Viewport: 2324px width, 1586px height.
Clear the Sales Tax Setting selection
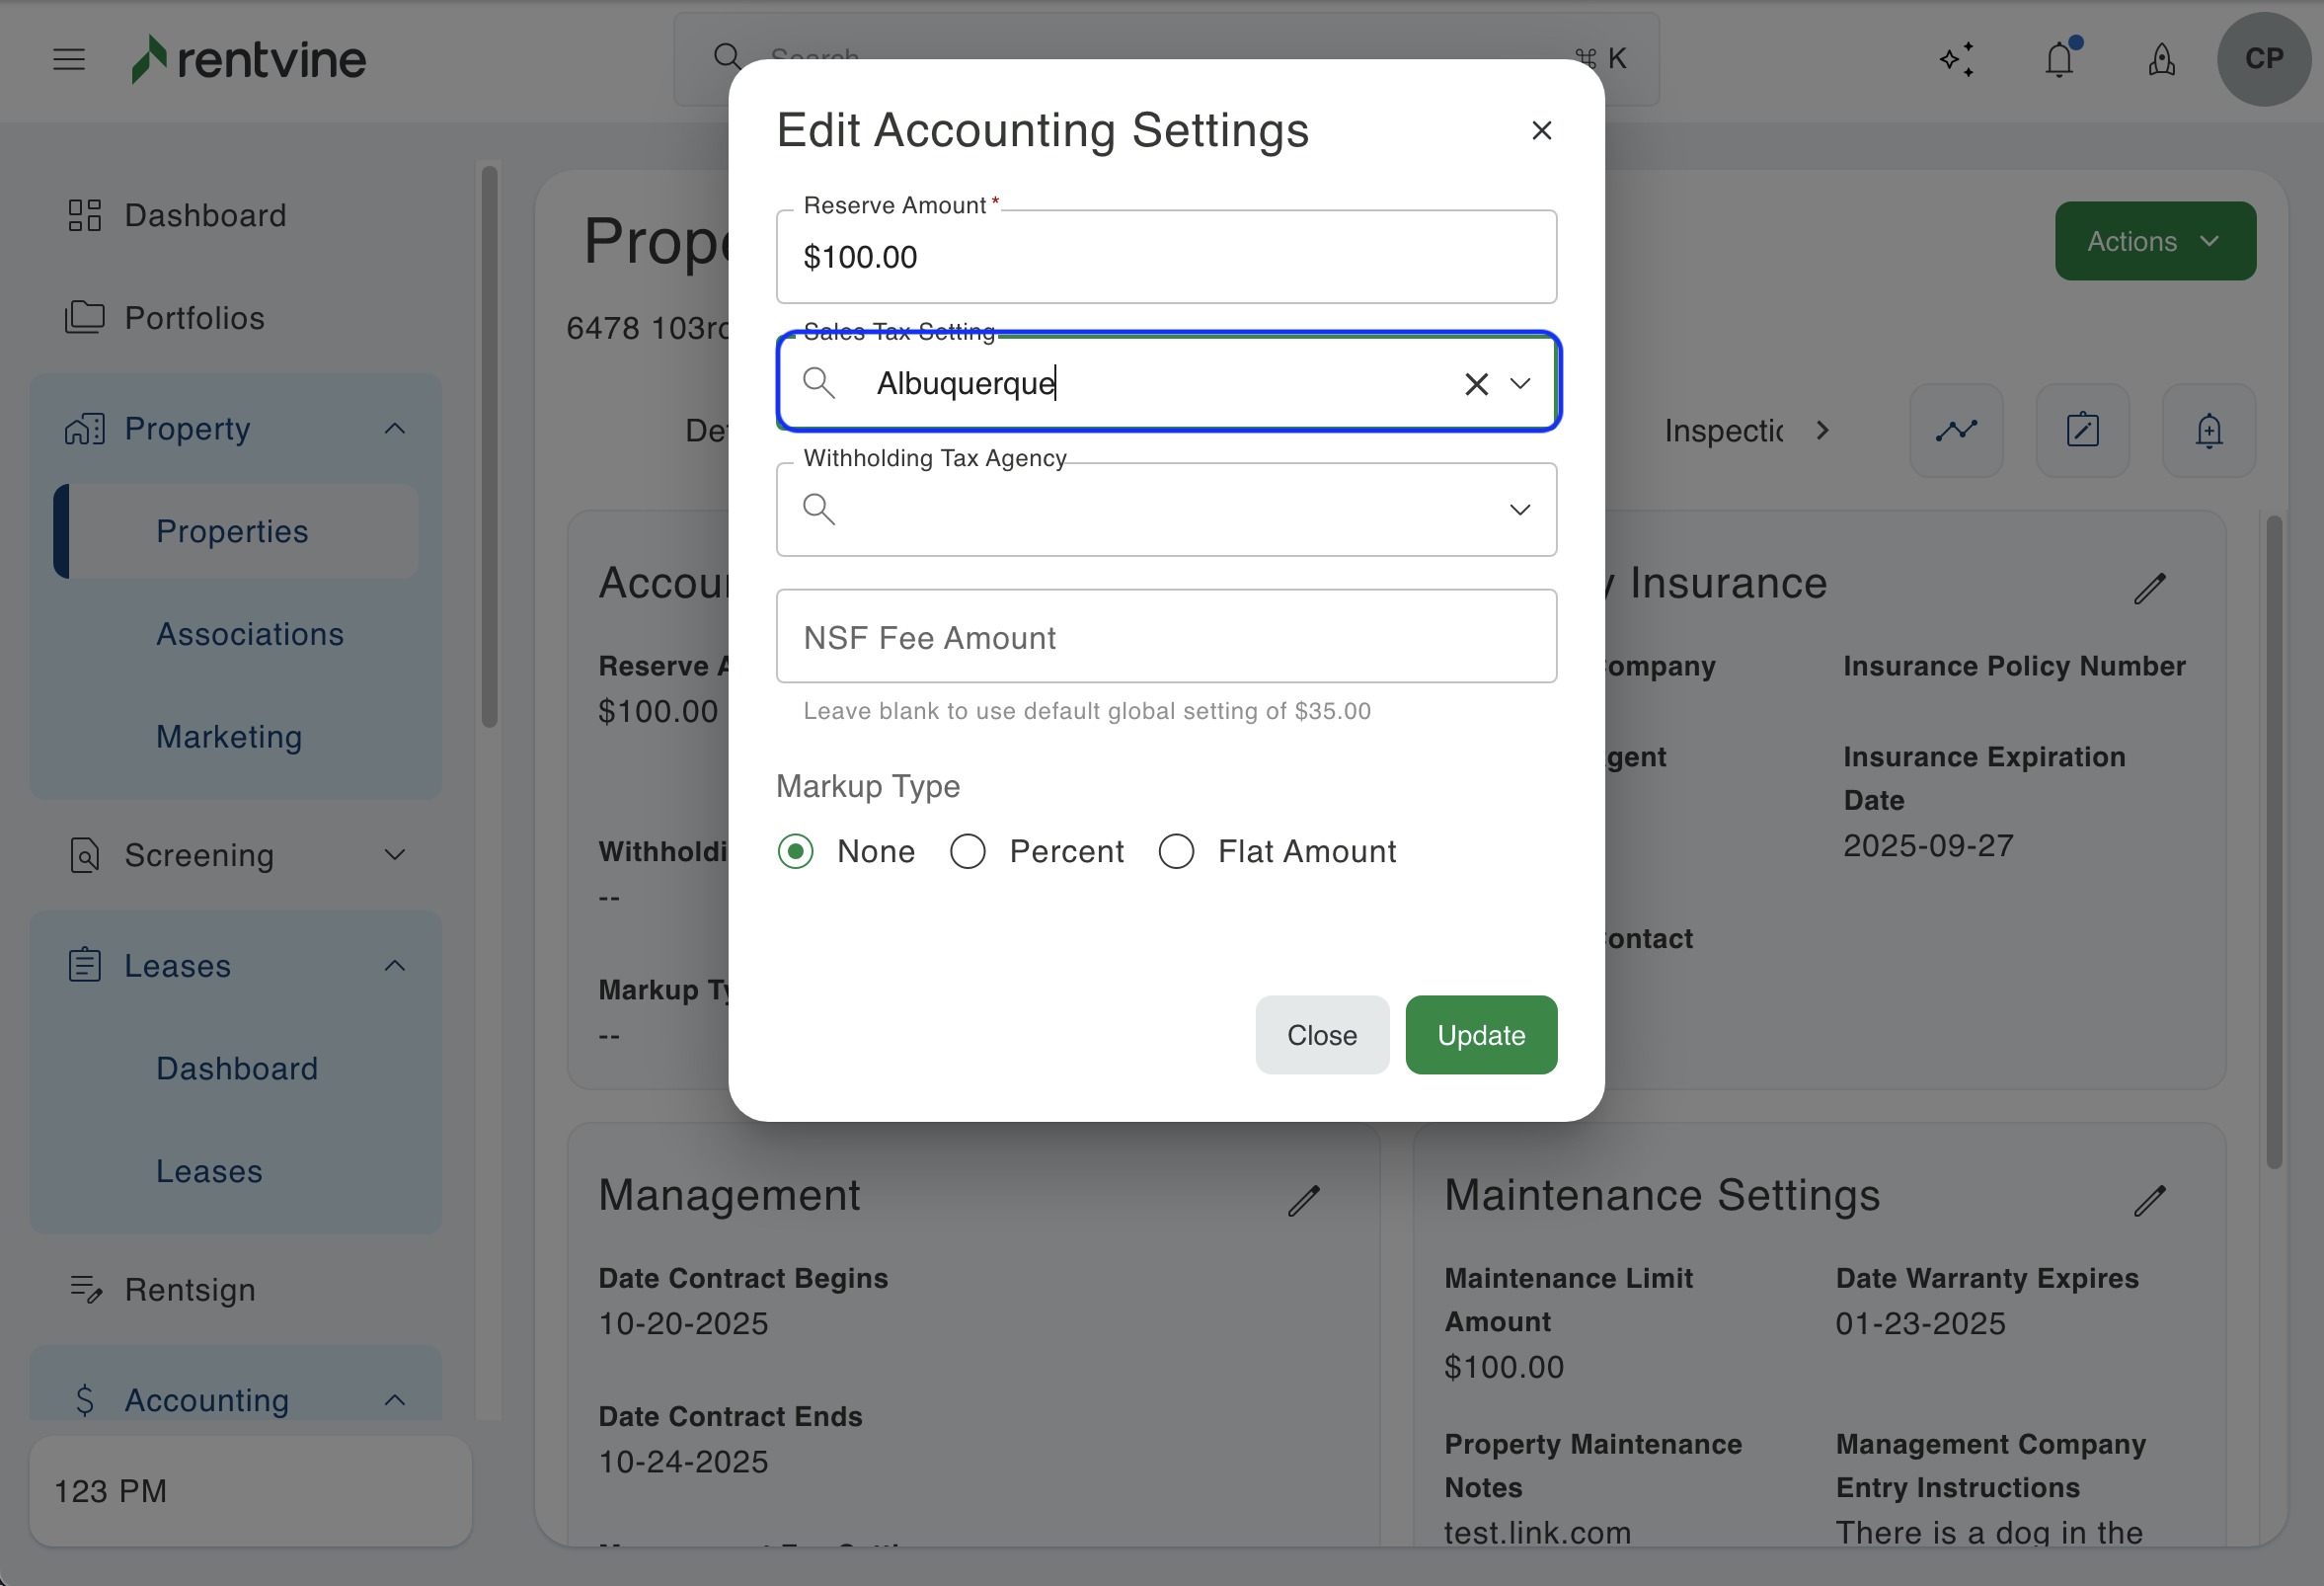coord(1476,384)
